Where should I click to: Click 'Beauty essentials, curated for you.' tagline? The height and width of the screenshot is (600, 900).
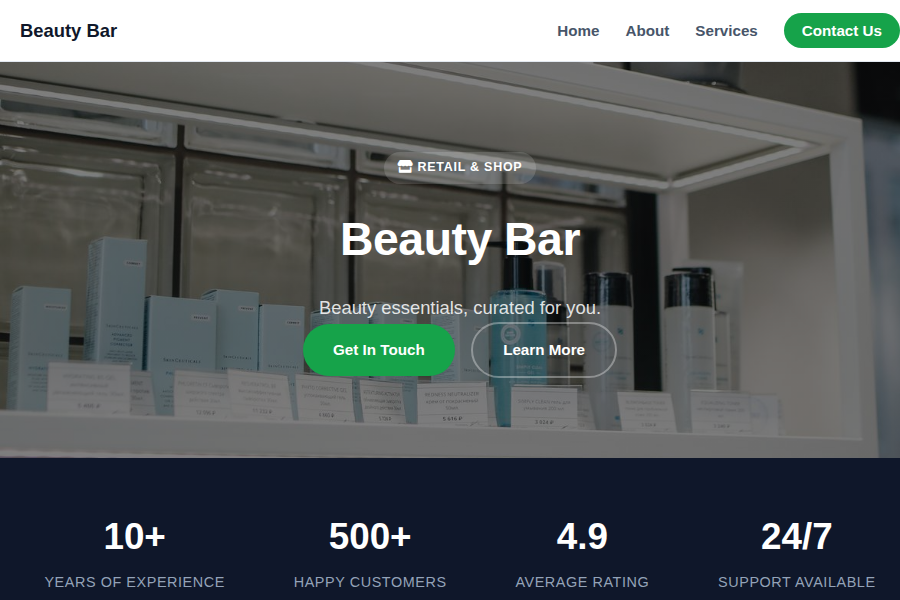click(x=460, y=308)
